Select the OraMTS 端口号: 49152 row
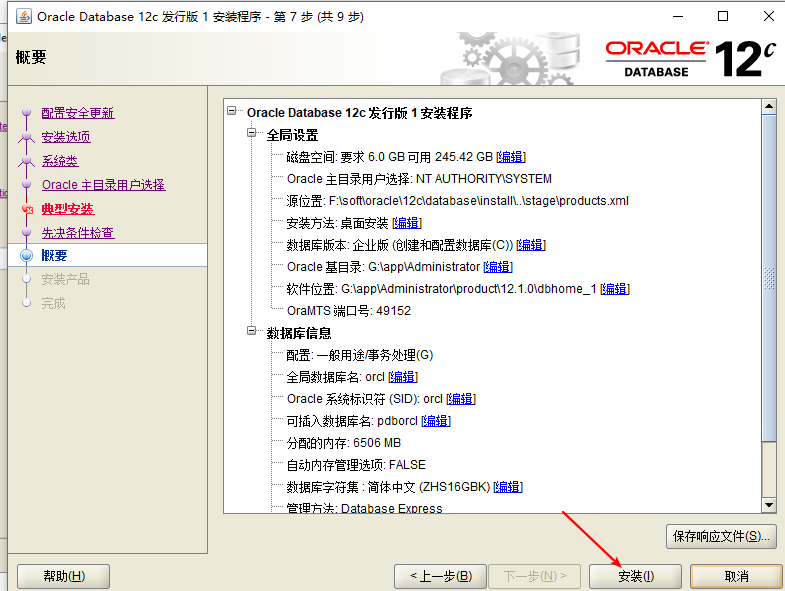Viewport: 785px width, 591px height. pyautogui.click(x=348, y=311)
